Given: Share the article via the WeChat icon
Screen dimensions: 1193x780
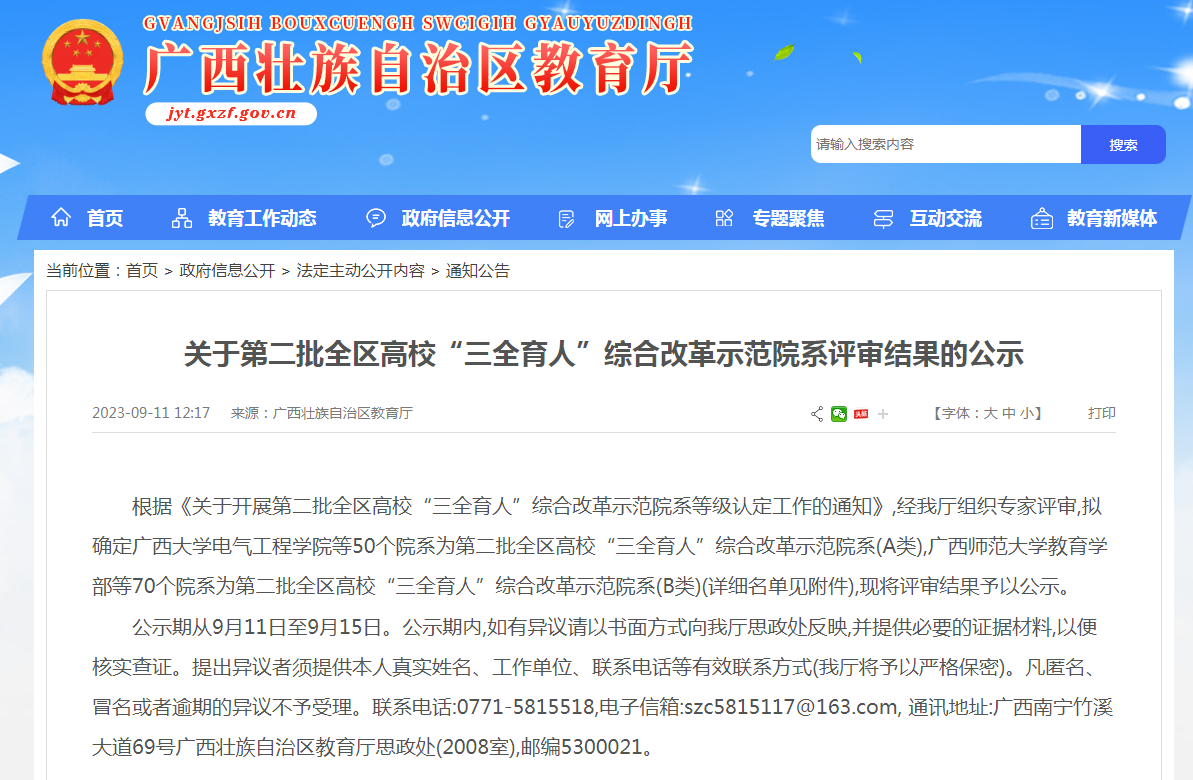Looking at the screenshot, I should (x=839, y=414).
